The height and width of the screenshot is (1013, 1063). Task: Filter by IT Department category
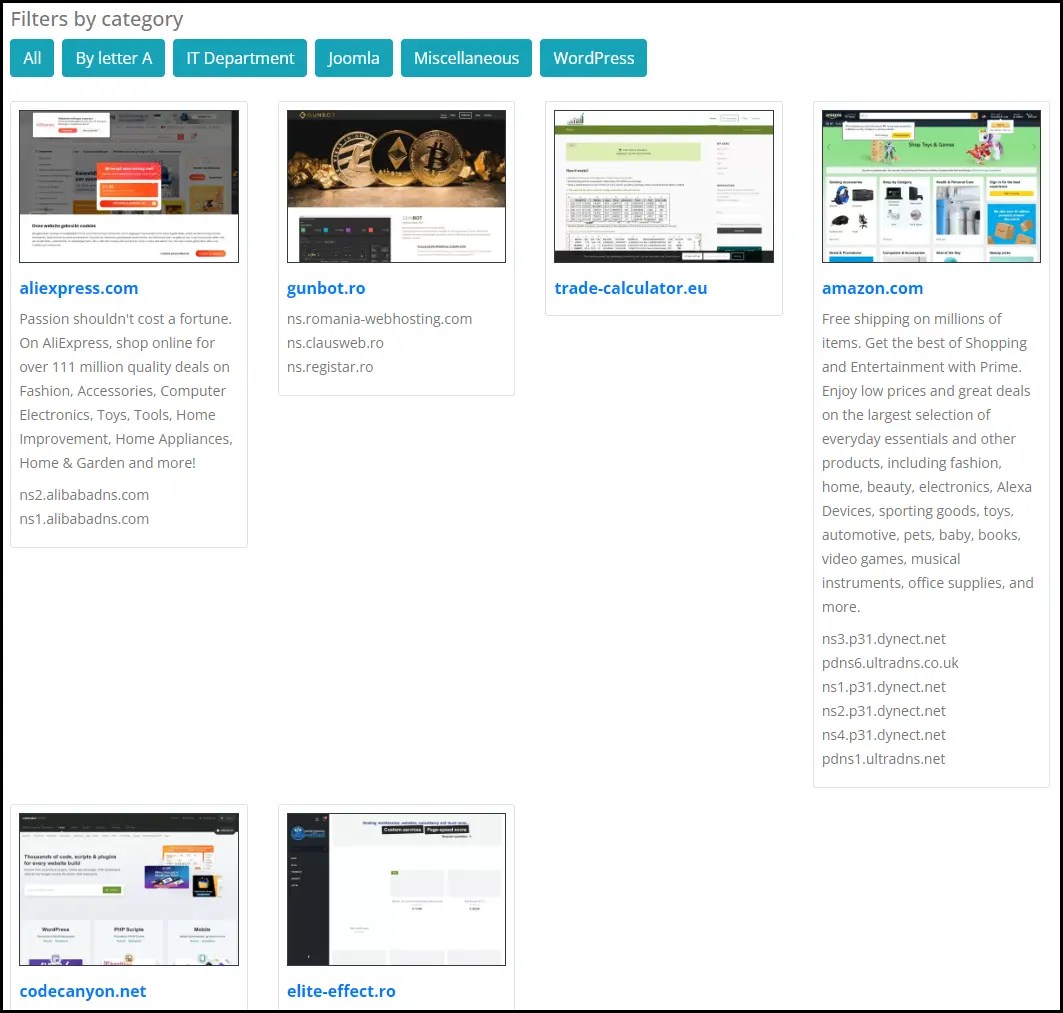click(240, 58)
